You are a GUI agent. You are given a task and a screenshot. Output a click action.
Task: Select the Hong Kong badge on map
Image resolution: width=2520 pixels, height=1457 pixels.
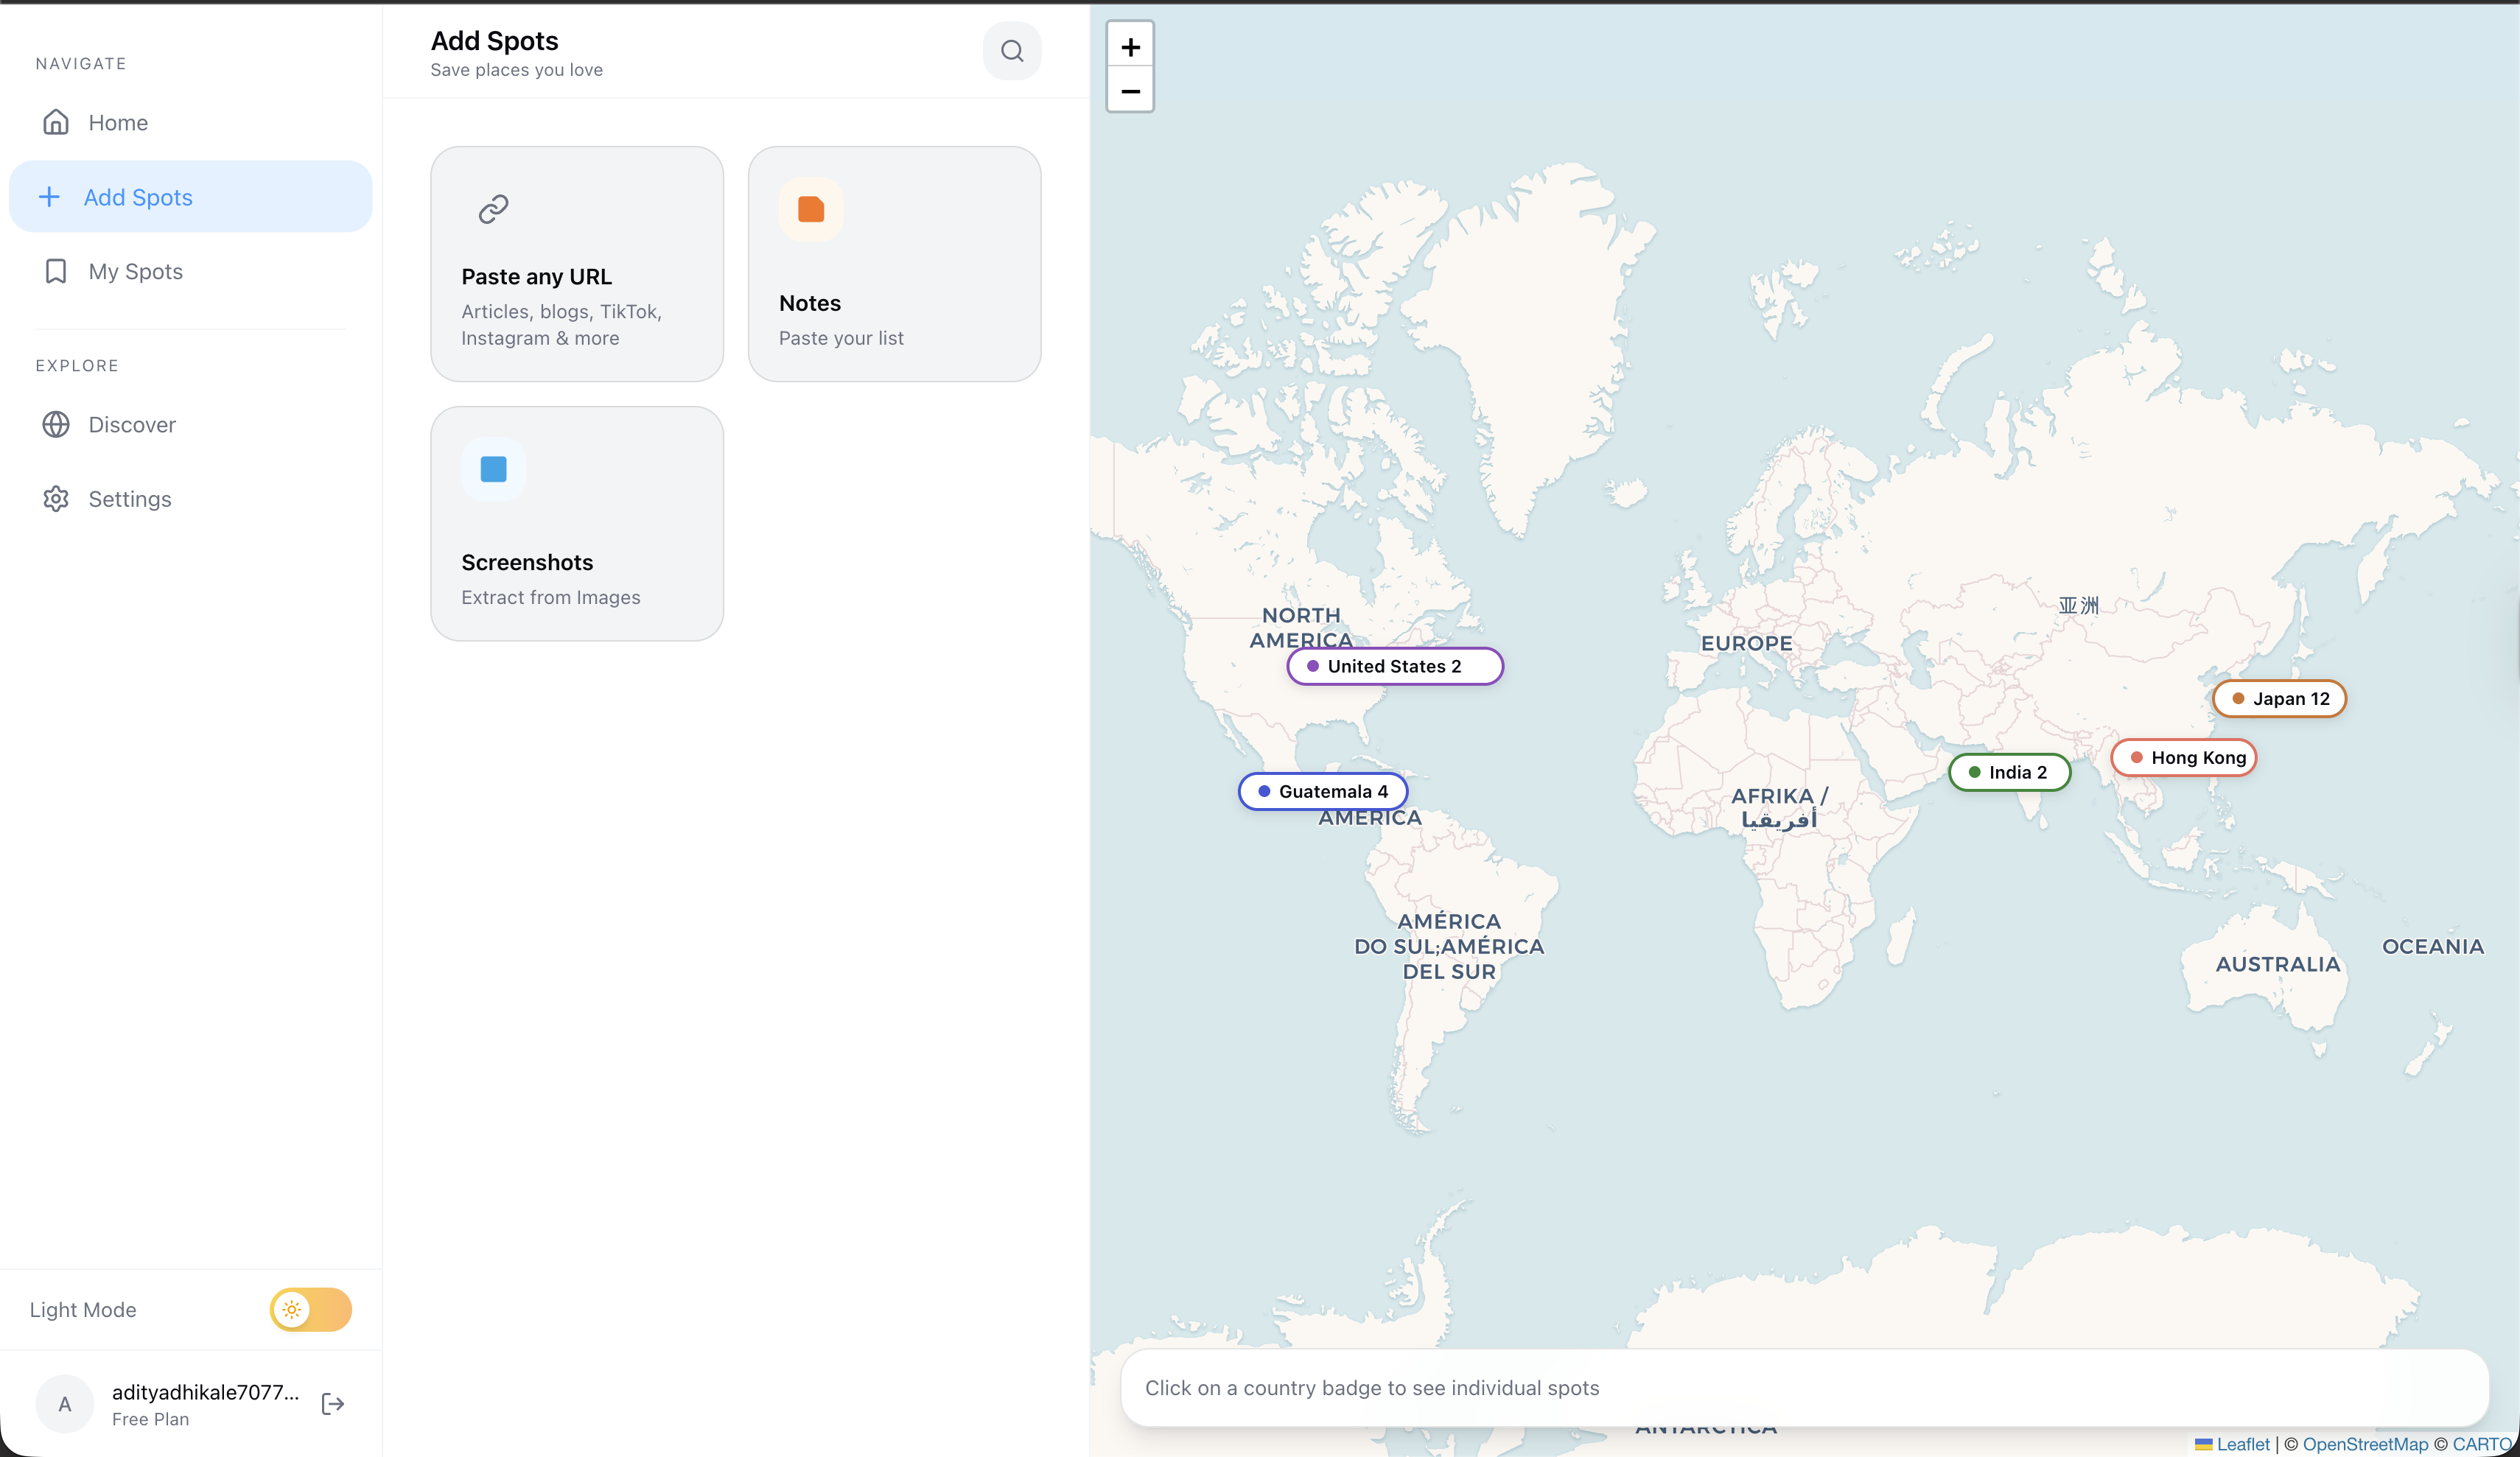tap(2183, 757)
